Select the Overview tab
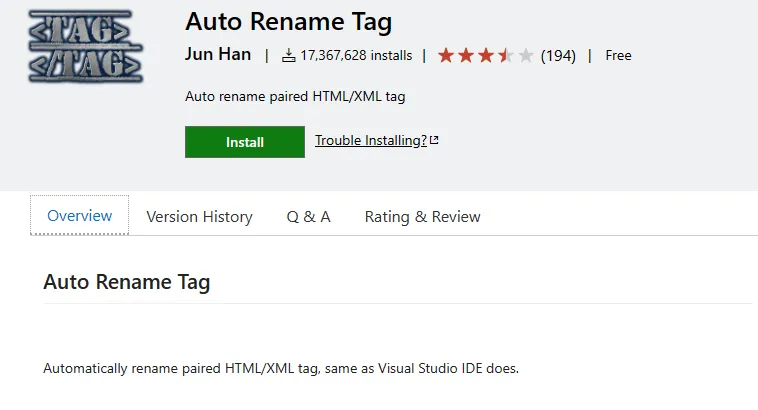The width and height of the screenshot is (758, 410). (x=80, y=216)
